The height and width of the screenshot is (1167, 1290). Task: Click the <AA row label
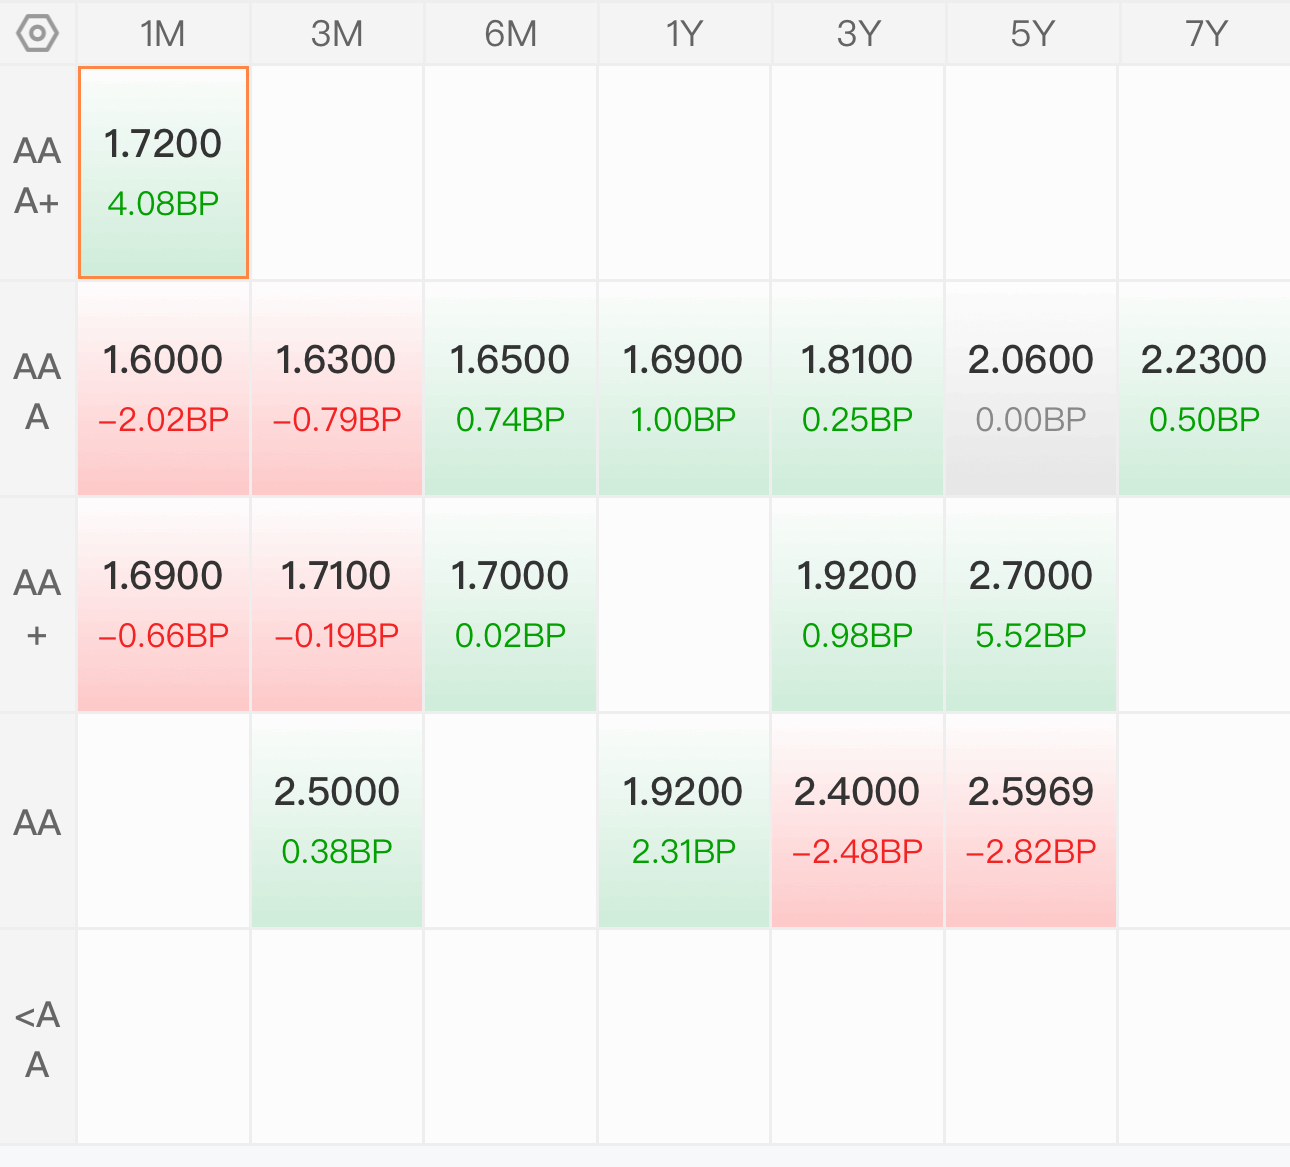pyautogui.click(x=38, y=1038)
